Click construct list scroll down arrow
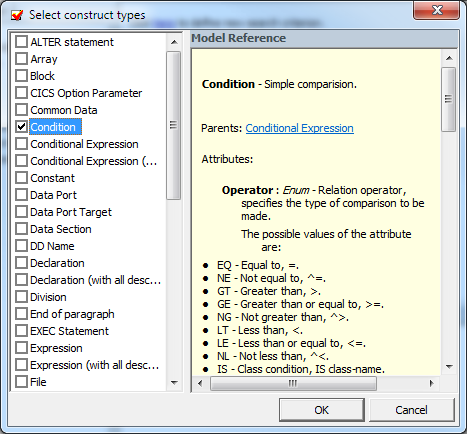 point(174,383)
